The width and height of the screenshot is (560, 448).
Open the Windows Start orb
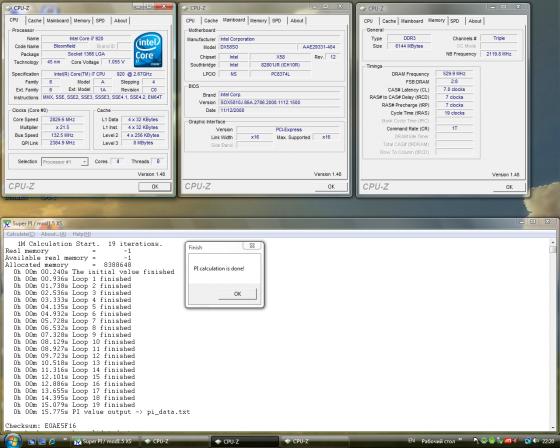tap(13, 441)
